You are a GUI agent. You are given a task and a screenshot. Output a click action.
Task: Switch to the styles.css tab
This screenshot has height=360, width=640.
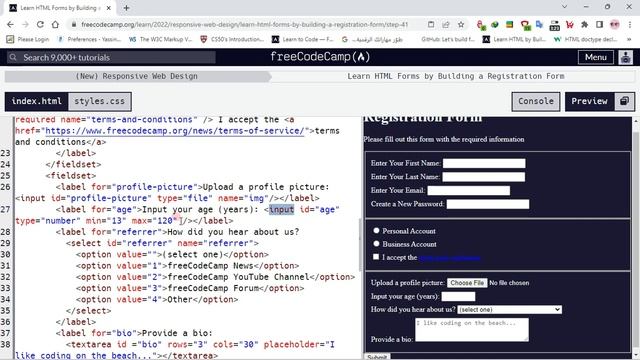tap(100, 101)
